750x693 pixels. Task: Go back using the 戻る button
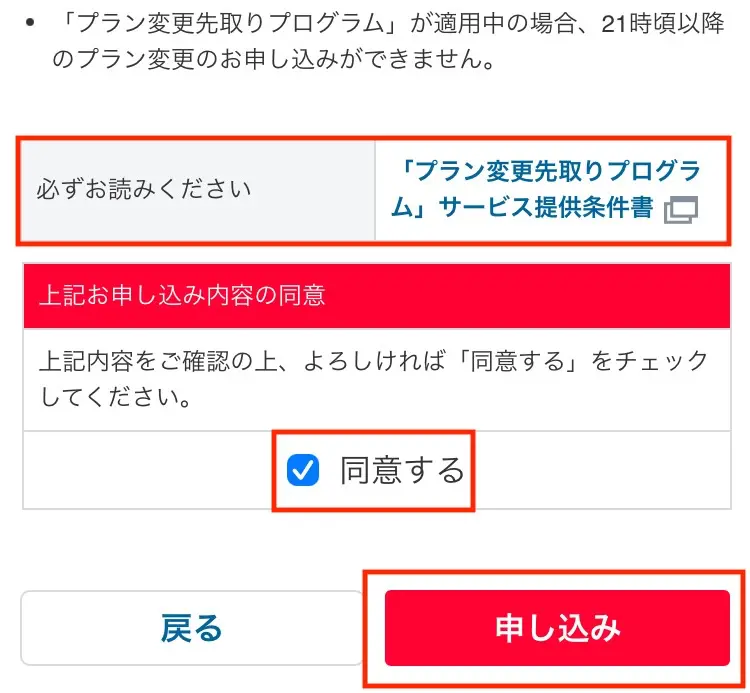(x=192, y=627)
